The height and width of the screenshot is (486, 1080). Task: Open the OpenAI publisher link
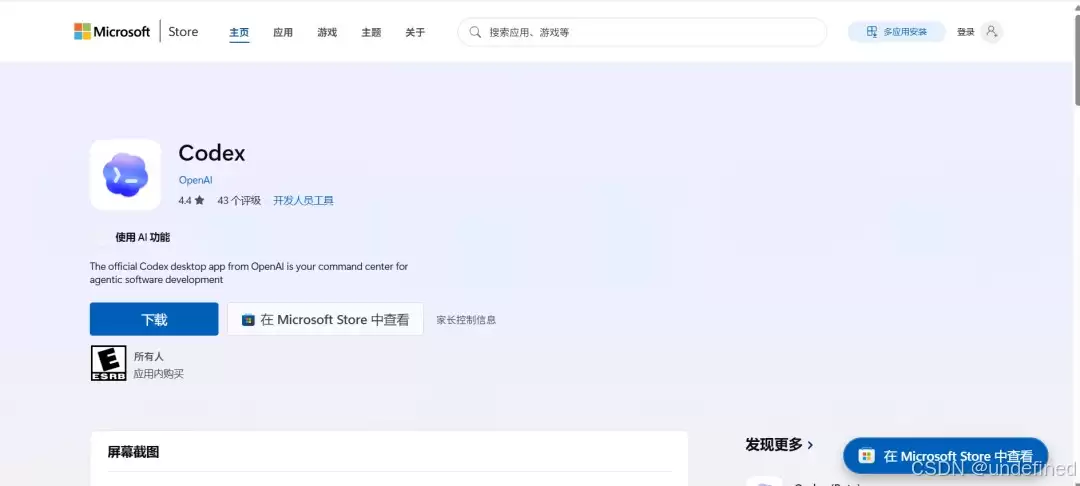coord(196,180)
